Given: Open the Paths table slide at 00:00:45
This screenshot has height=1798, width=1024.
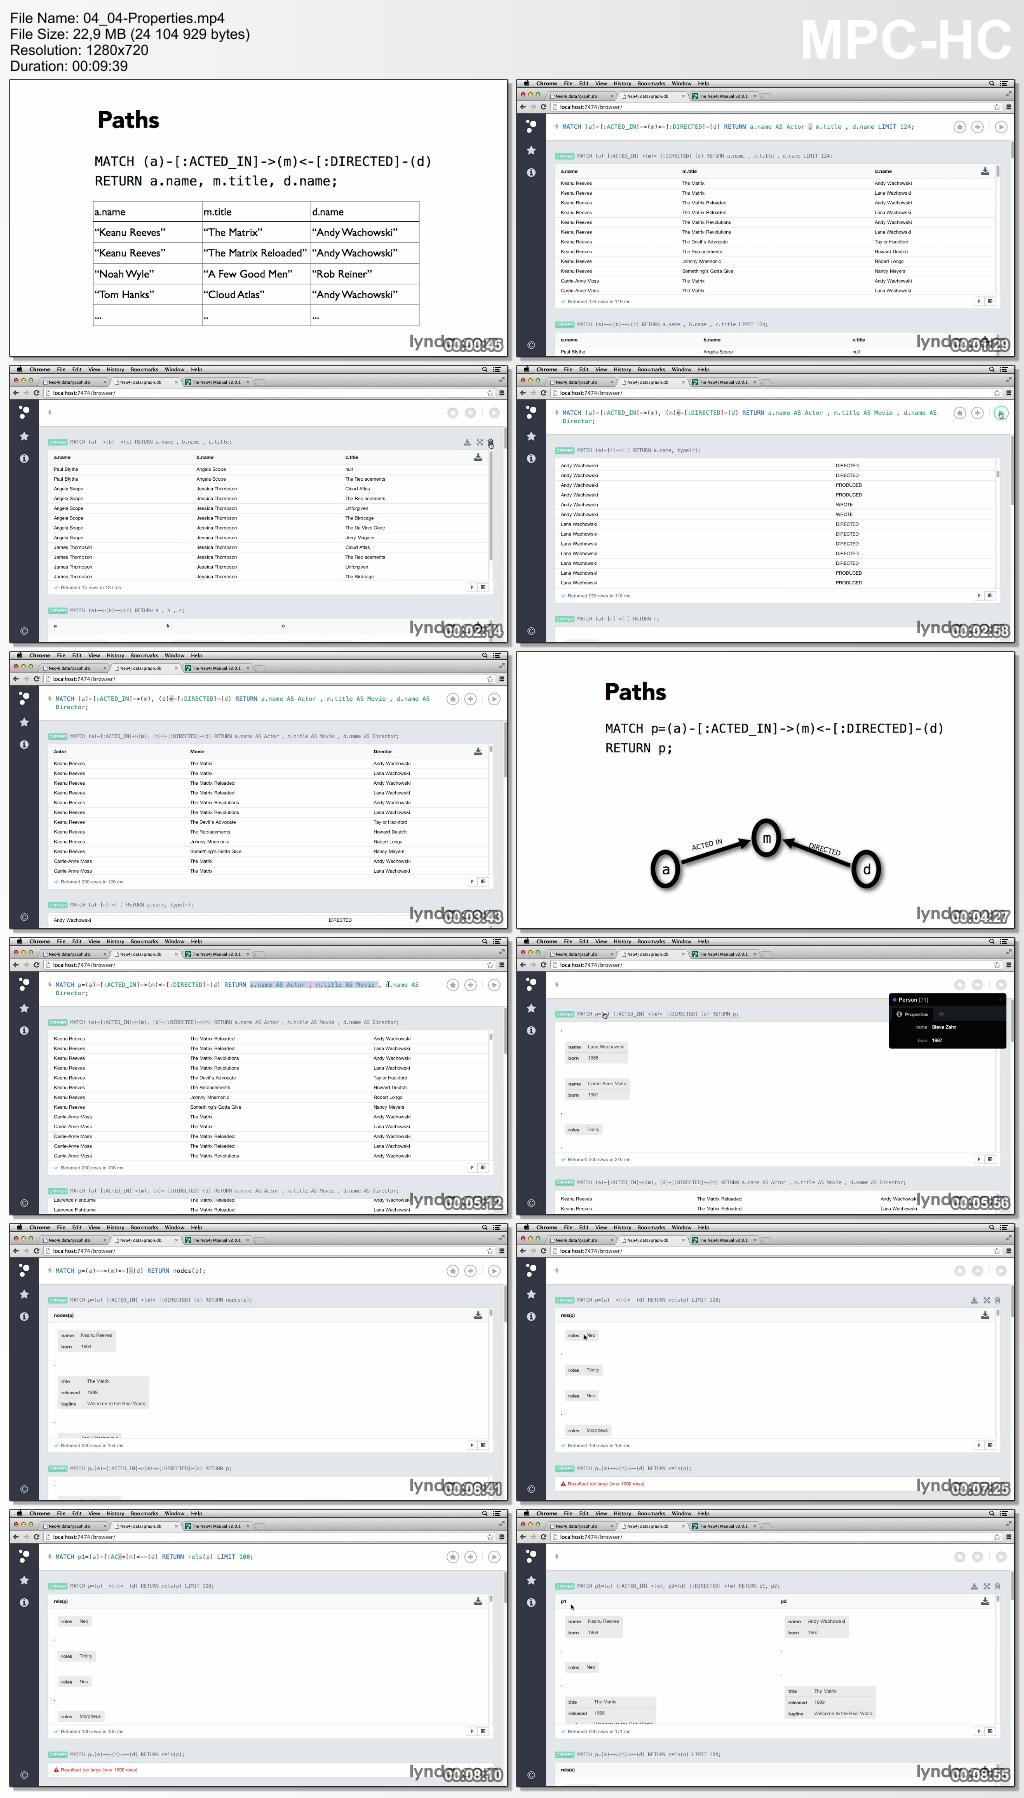Looking at the screenshot, I should coord(258,218).
